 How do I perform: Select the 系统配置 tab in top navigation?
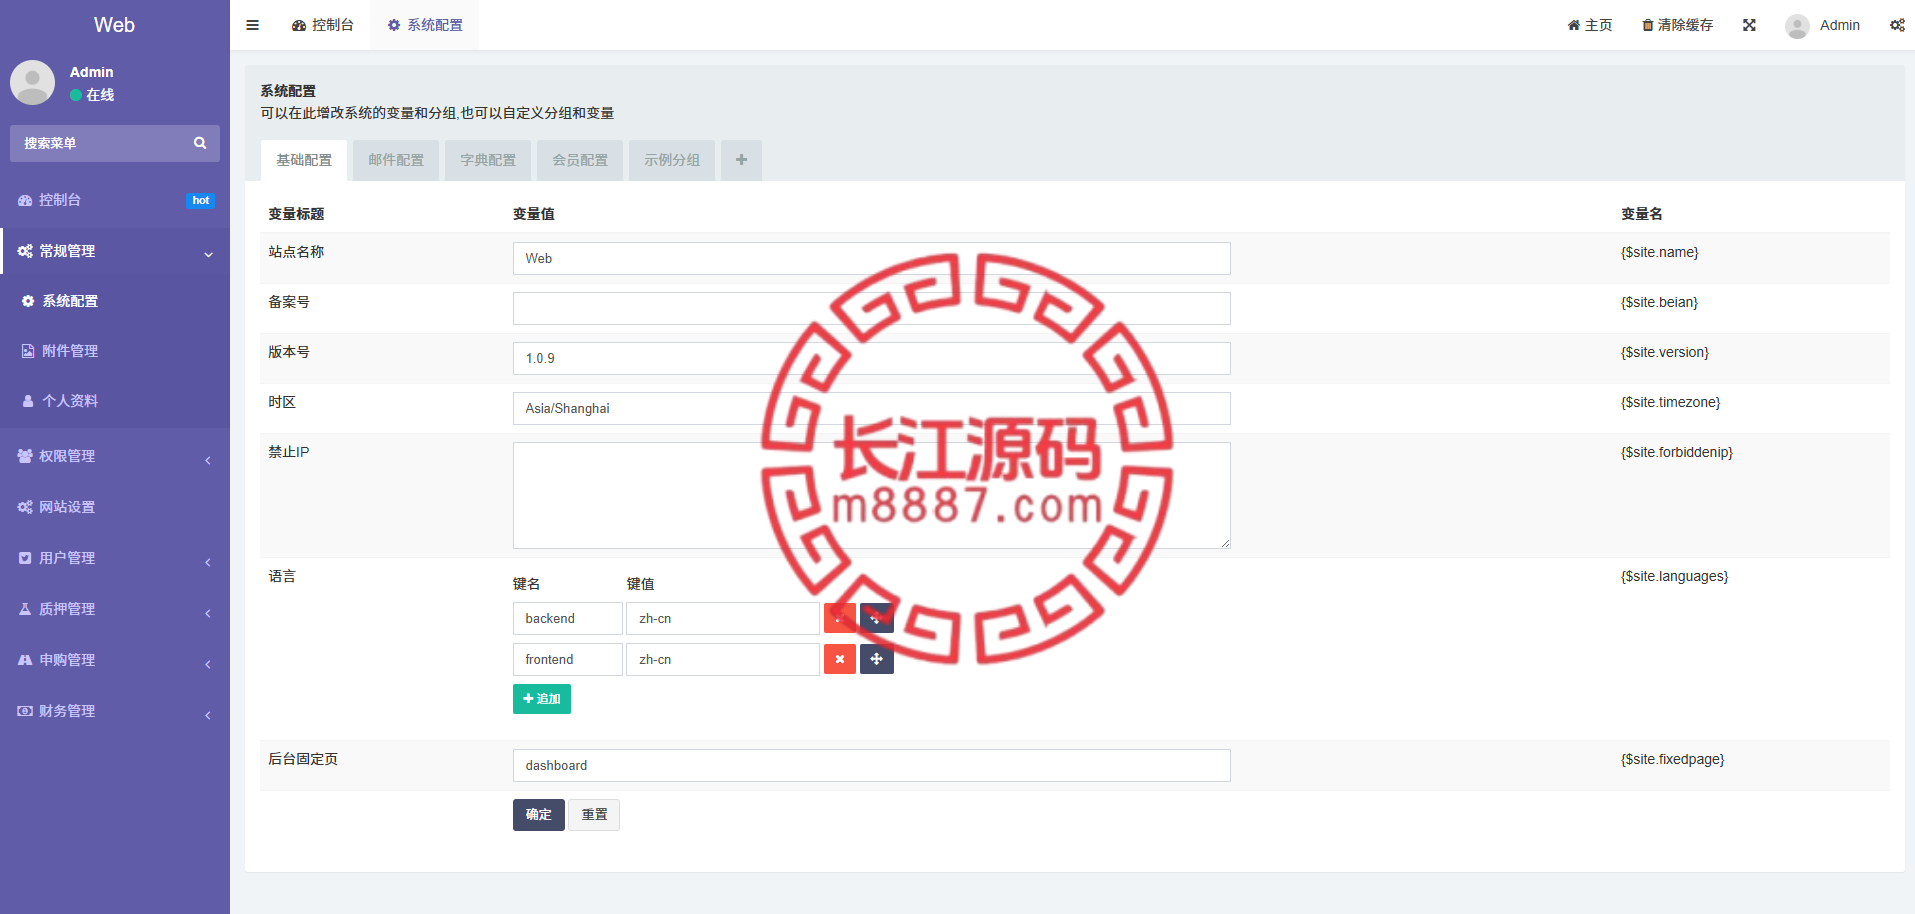pos(425,25)
